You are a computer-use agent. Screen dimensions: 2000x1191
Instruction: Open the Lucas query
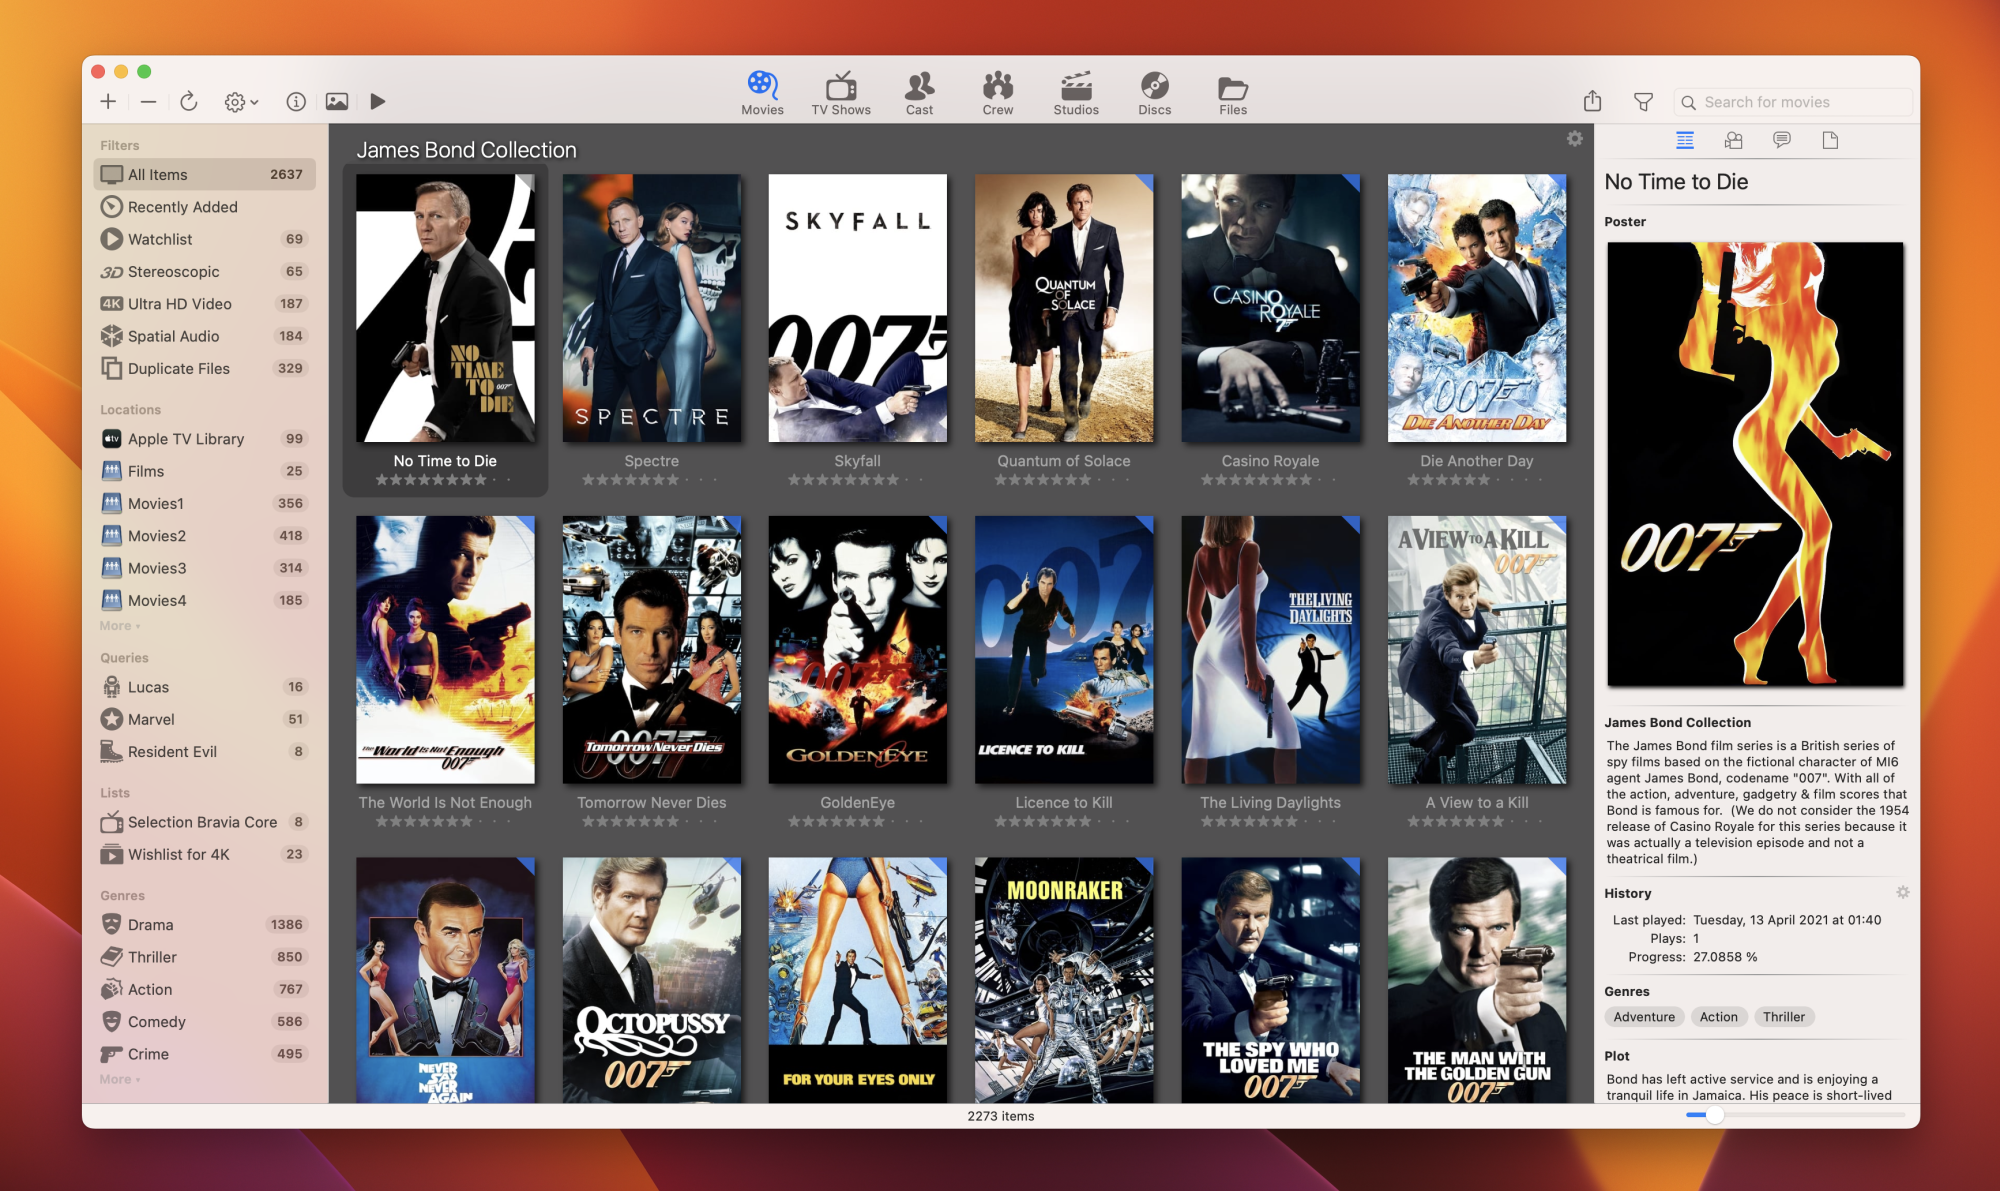(x=205, y=687)
